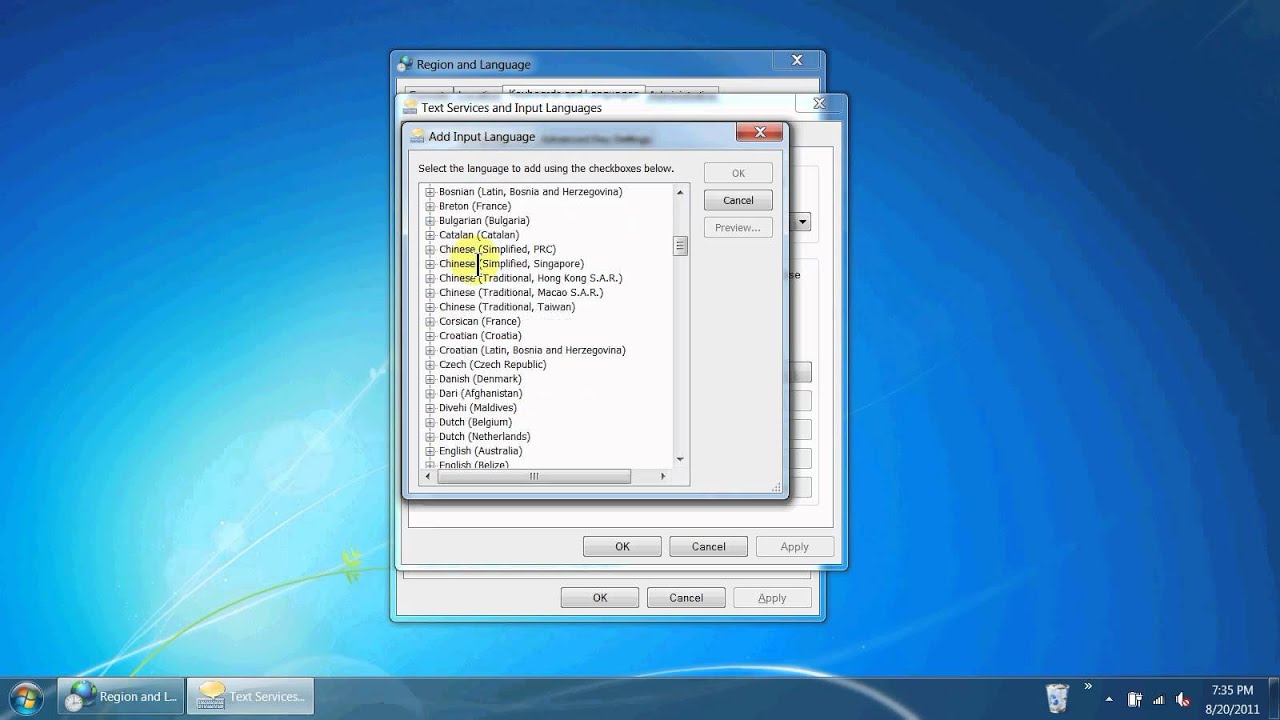Click Cancel in Text Services dialog
The width and height of the screenshot is (1280, 720).
(708, 546)
